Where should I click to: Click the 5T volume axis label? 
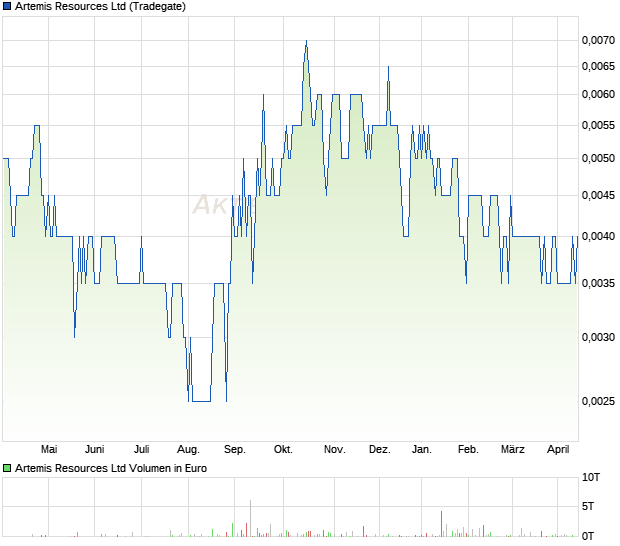588,506
